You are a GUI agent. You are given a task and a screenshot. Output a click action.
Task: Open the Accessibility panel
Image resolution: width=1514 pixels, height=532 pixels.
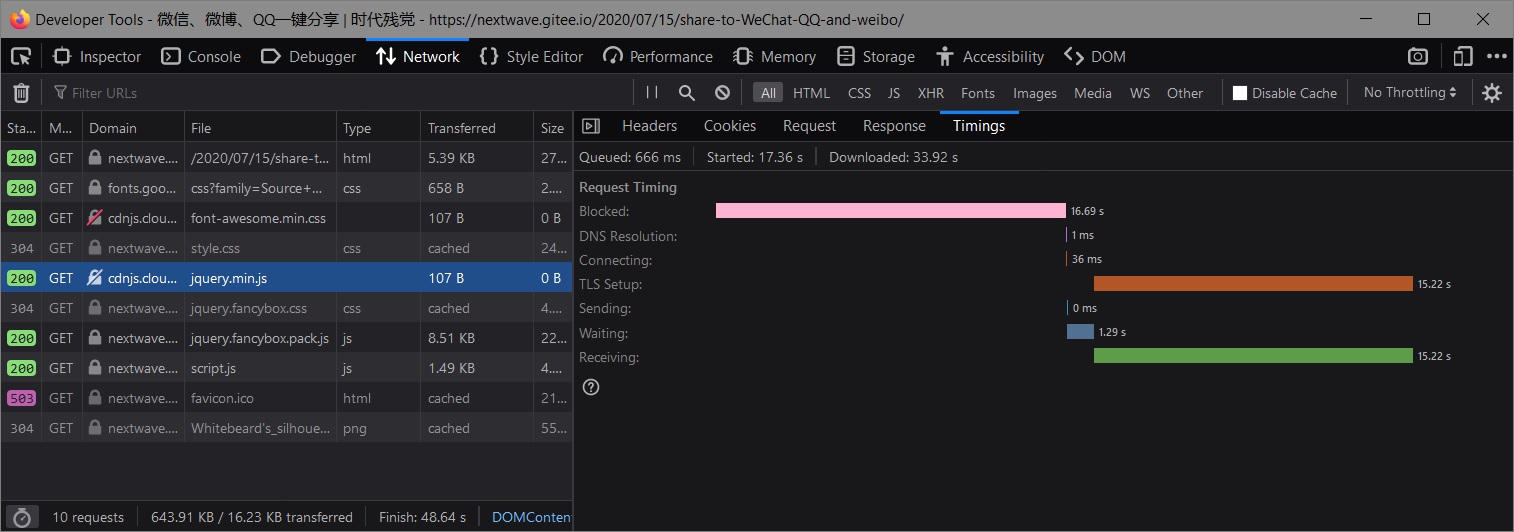990,57
